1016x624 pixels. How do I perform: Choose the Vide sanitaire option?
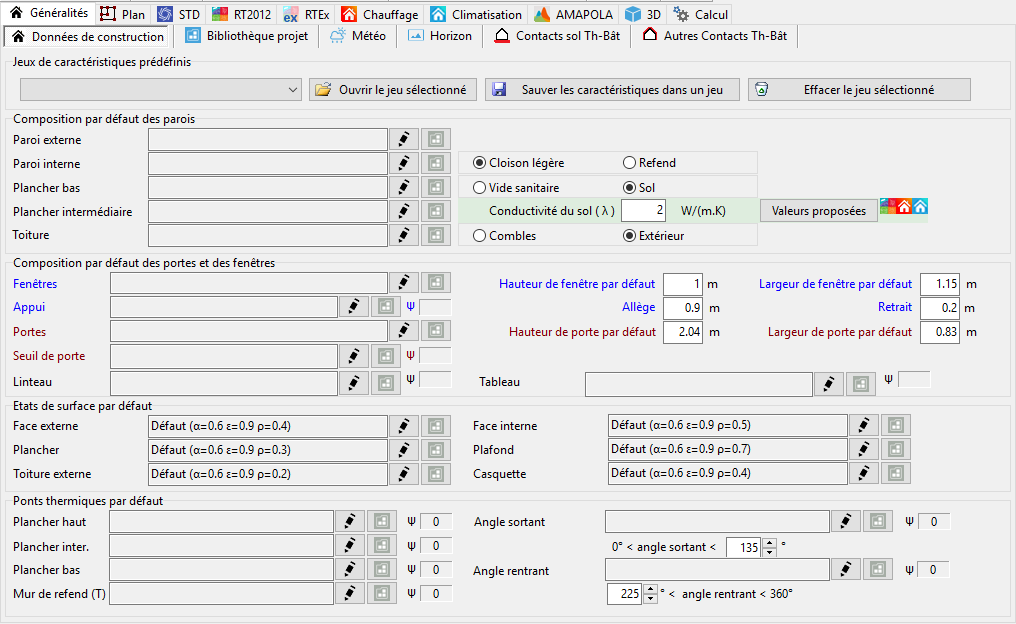[480, 187]
